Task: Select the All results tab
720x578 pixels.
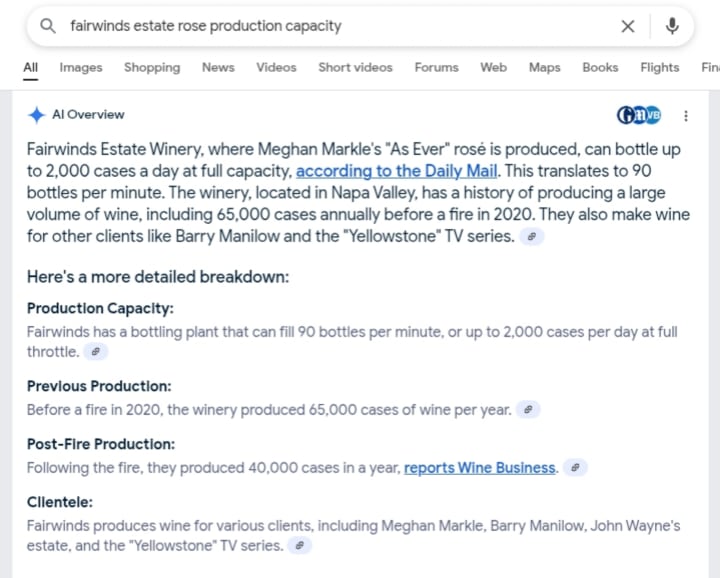Action: (x=30, y=67)
